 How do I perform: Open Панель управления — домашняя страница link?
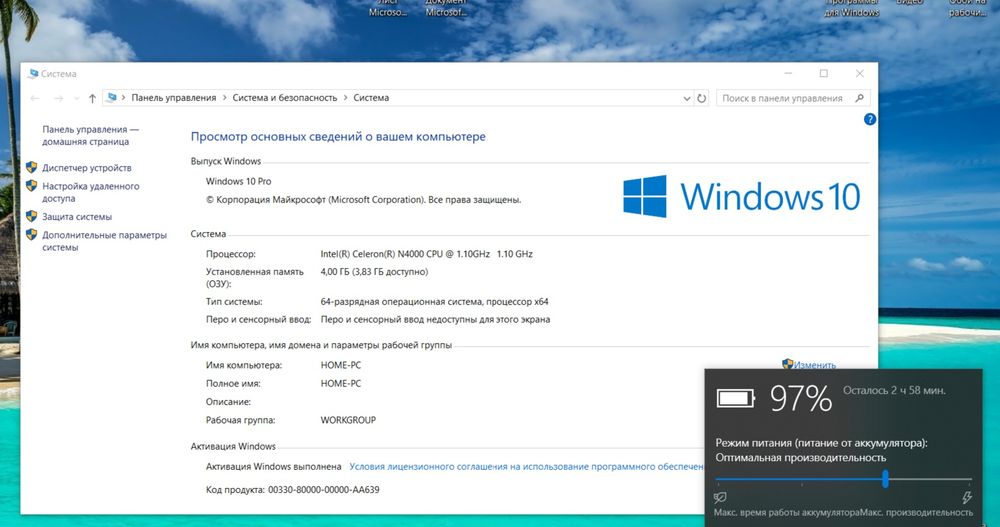90,135
